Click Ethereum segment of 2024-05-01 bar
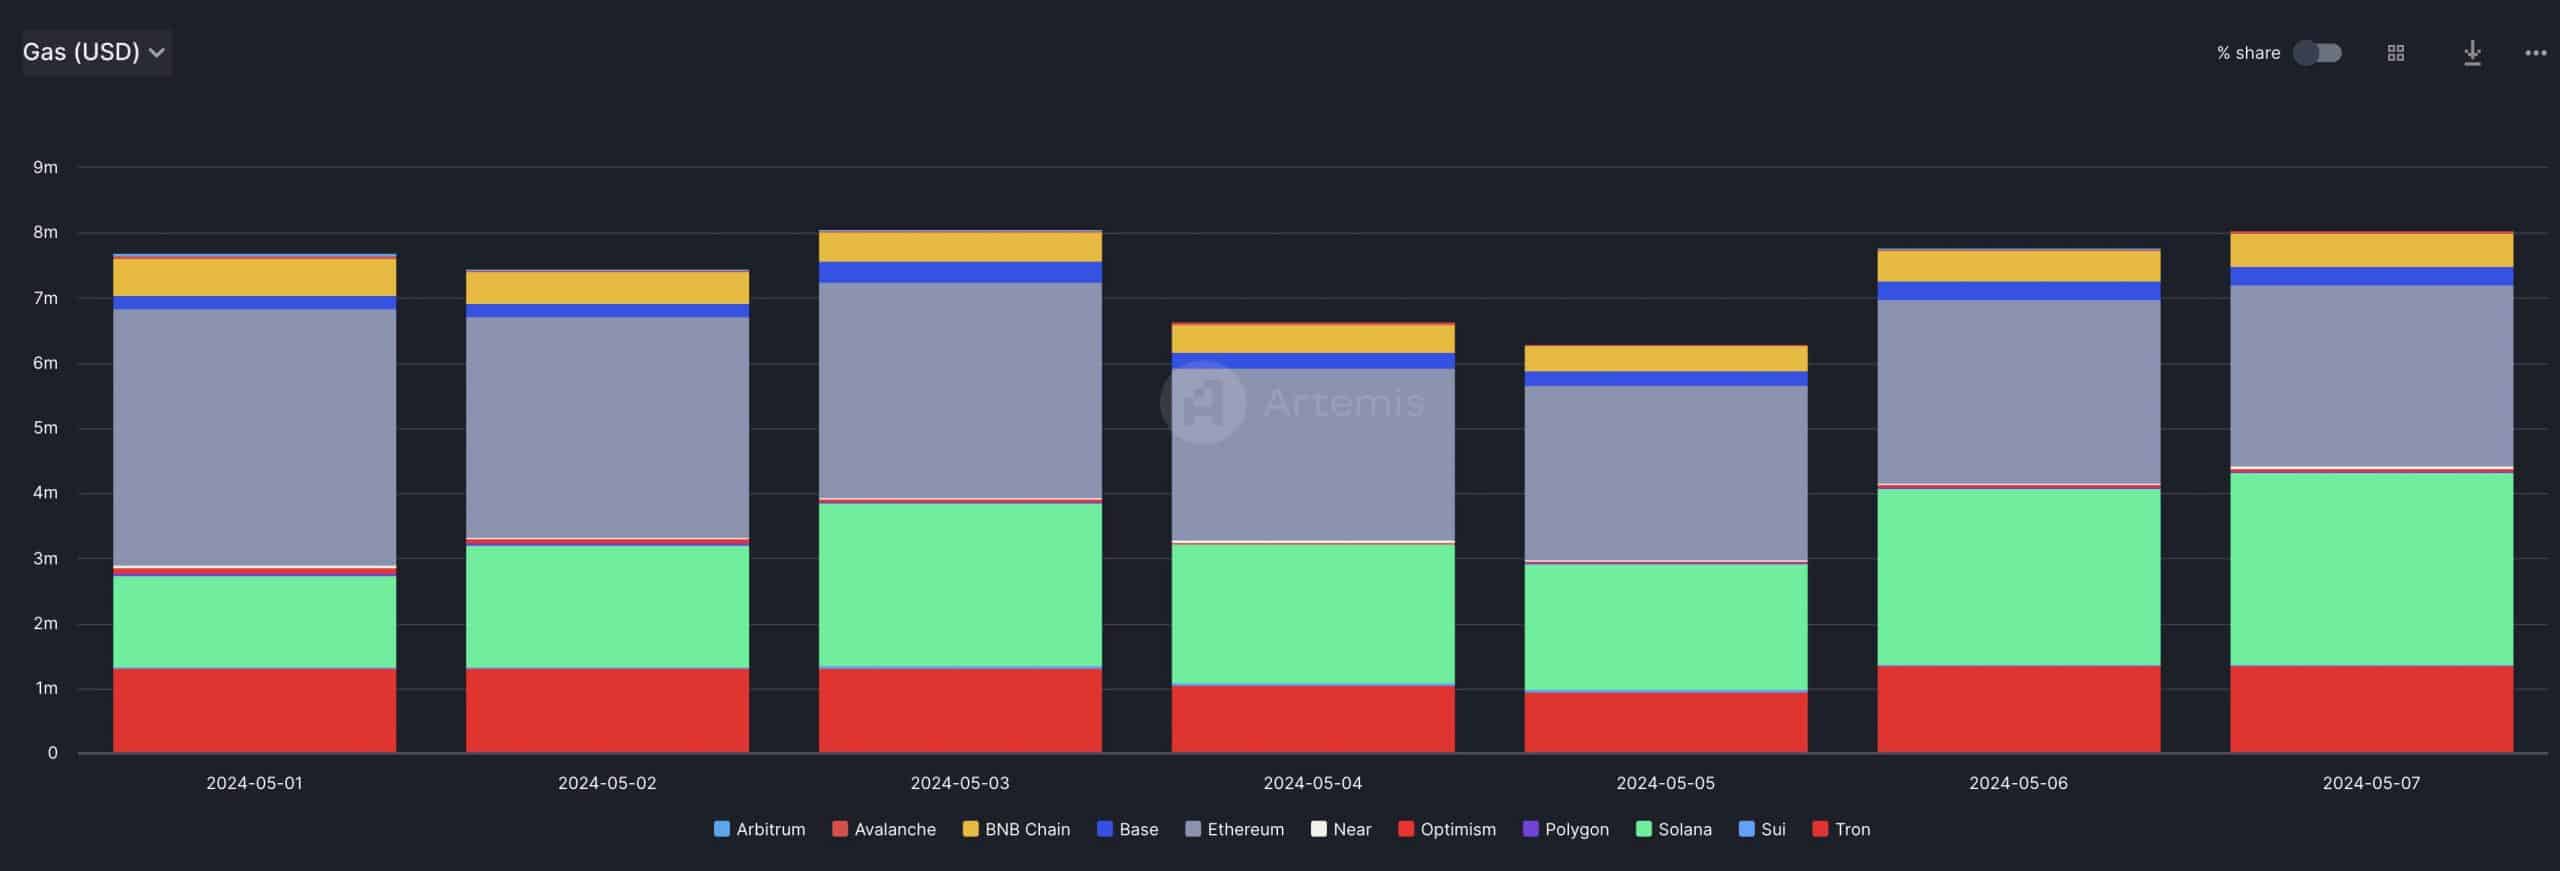 254,437
